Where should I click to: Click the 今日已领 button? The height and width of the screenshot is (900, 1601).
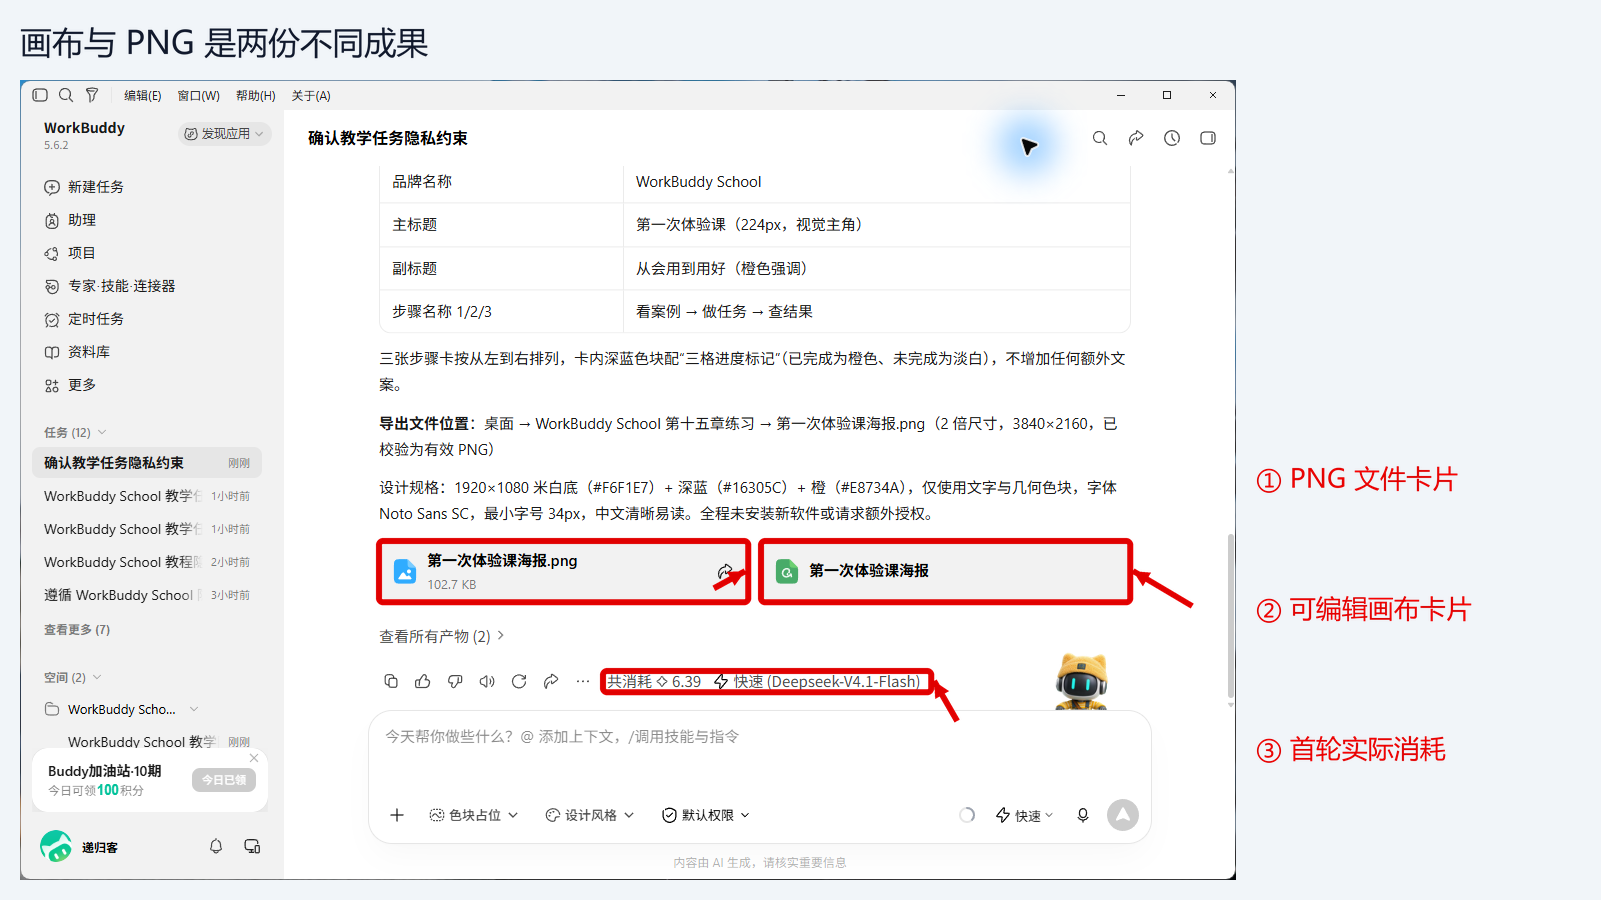(224, 780)
